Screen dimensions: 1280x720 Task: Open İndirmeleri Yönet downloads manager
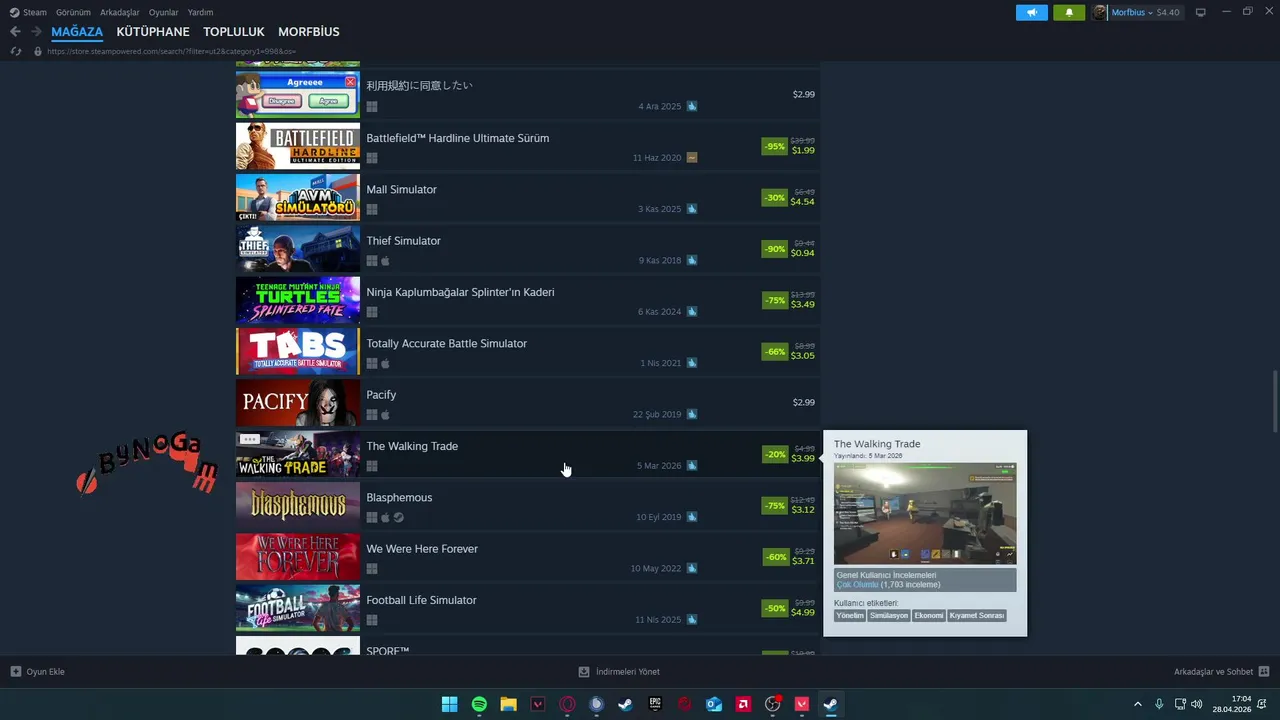point(619,672)
